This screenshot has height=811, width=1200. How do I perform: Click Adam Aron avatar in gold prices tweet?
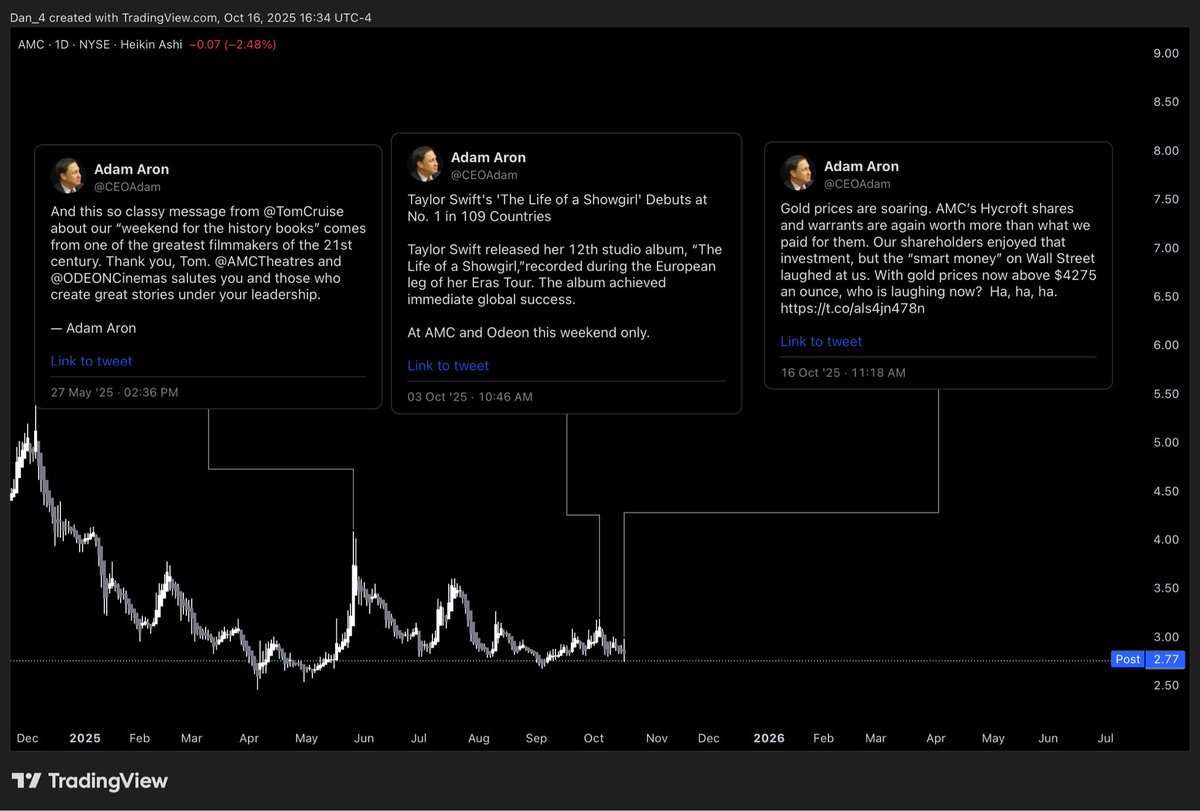(x=797, y=174)
